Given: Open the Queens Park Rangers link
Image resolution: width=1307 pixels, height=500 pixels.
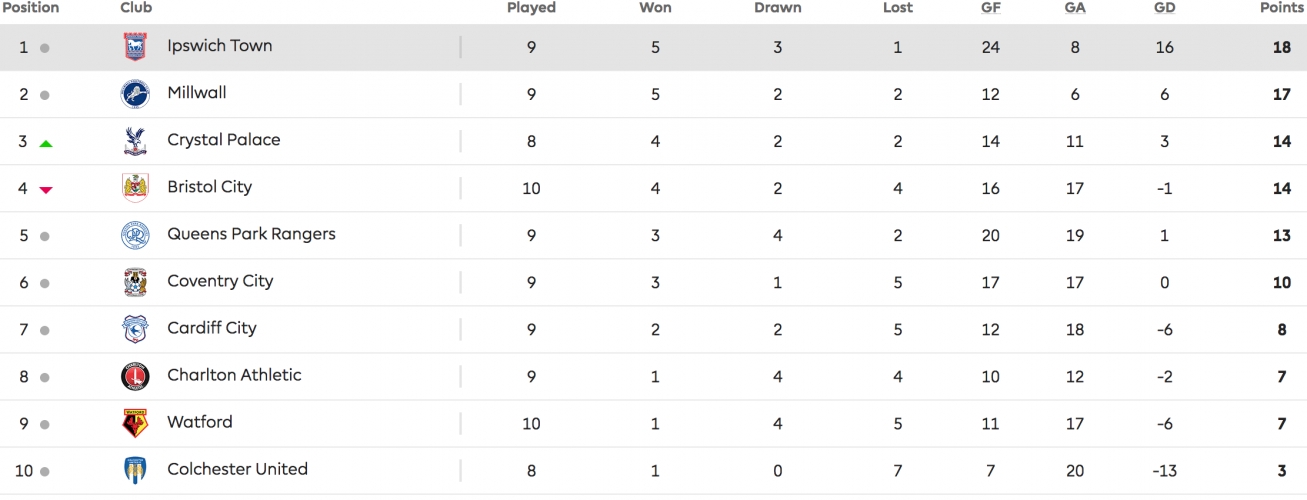Looking at the screenshot, I should 251,234.
